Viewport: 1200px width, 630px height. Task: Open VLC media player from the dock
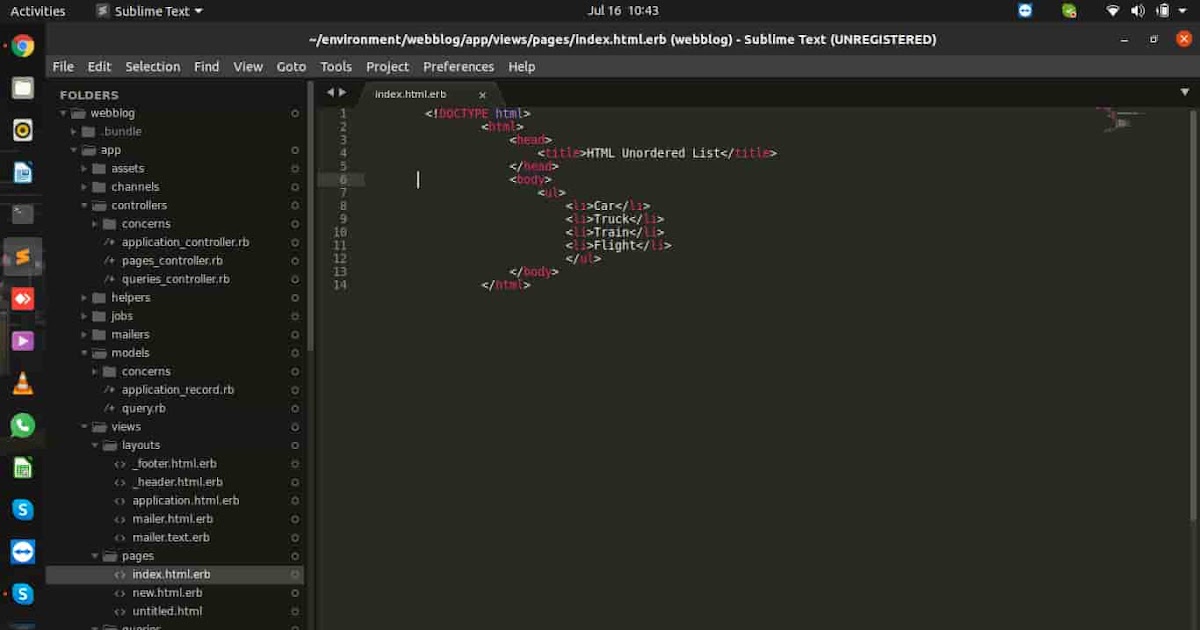click(23, 382)
